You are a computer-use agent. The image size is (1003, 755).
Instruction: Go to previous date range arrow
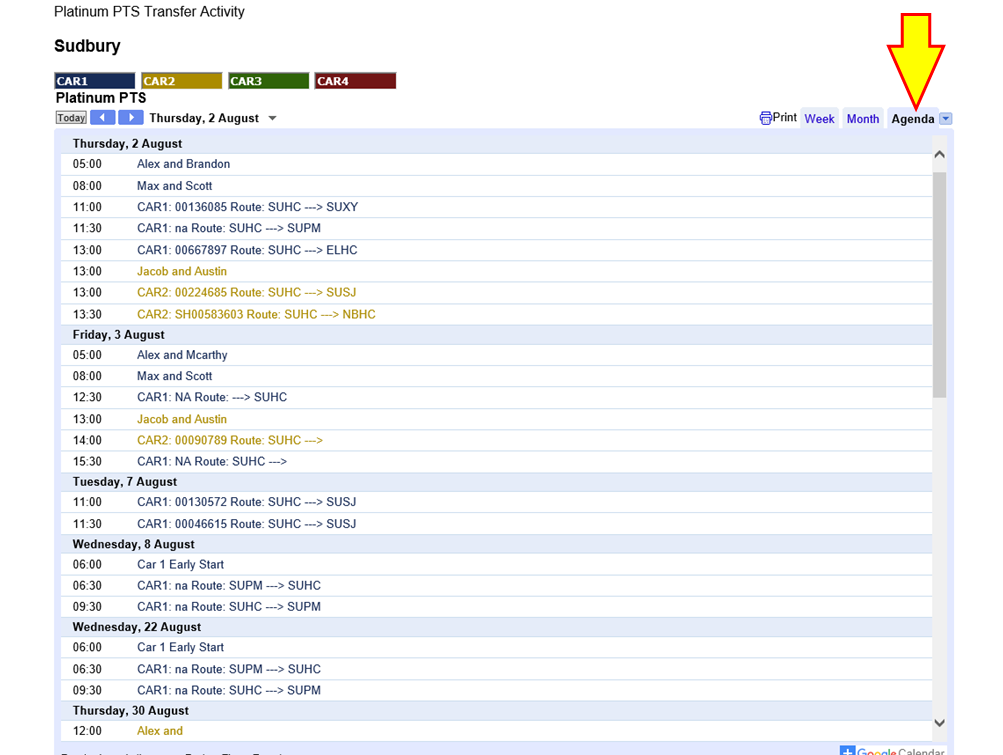[x=102, y=118]
